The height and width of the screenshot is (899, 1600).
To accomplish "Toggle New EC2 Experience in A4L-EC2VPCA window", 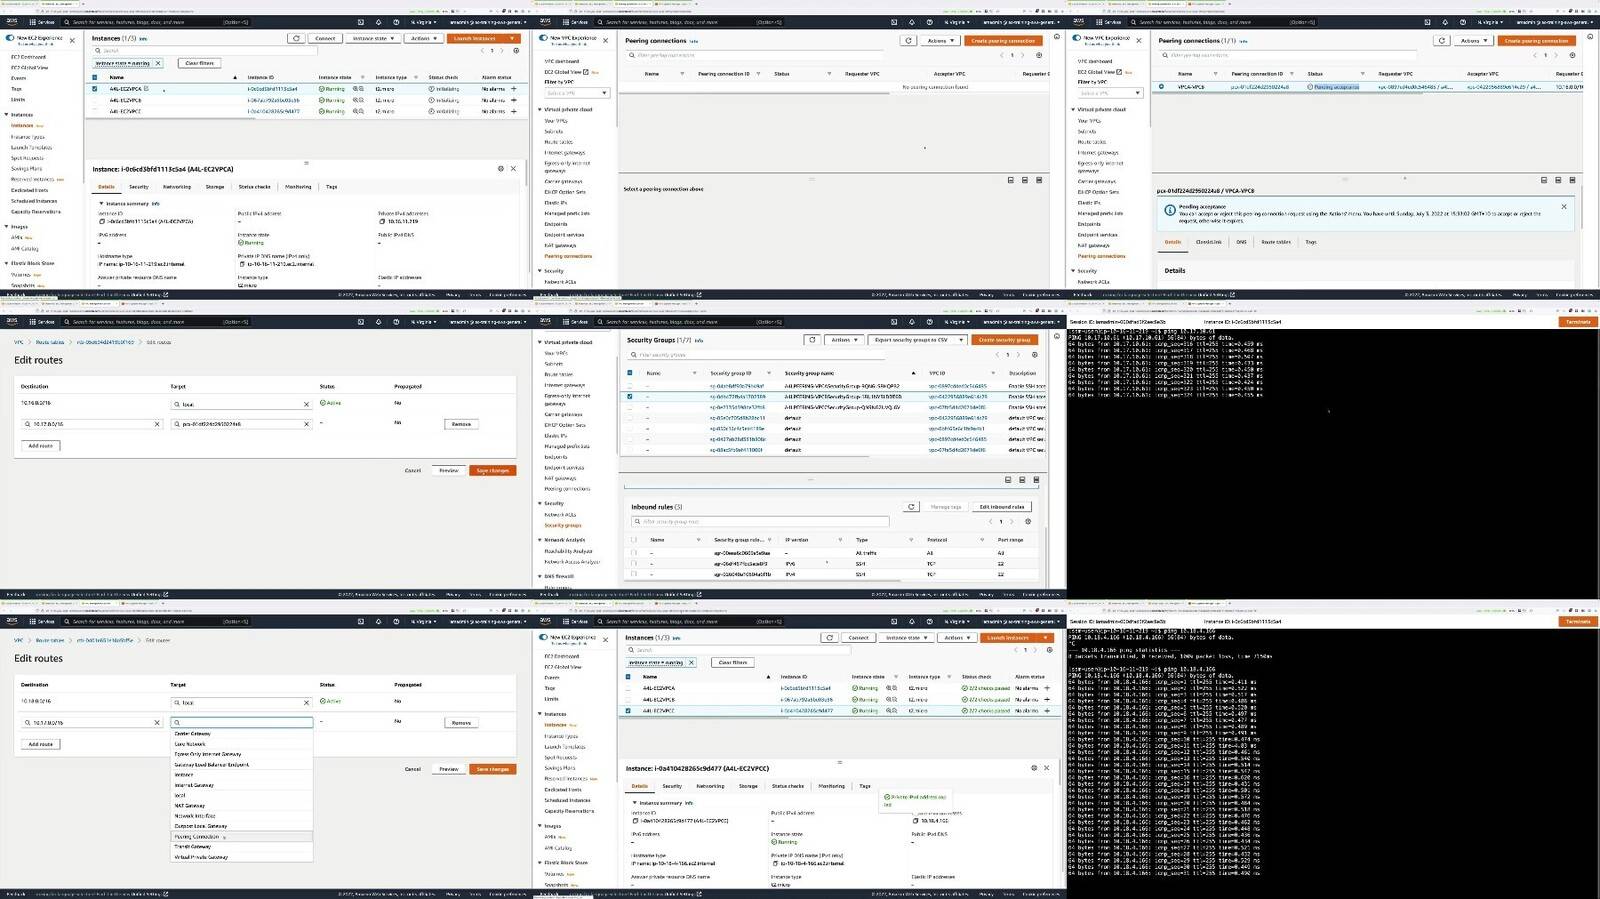I will coord(10,38).
